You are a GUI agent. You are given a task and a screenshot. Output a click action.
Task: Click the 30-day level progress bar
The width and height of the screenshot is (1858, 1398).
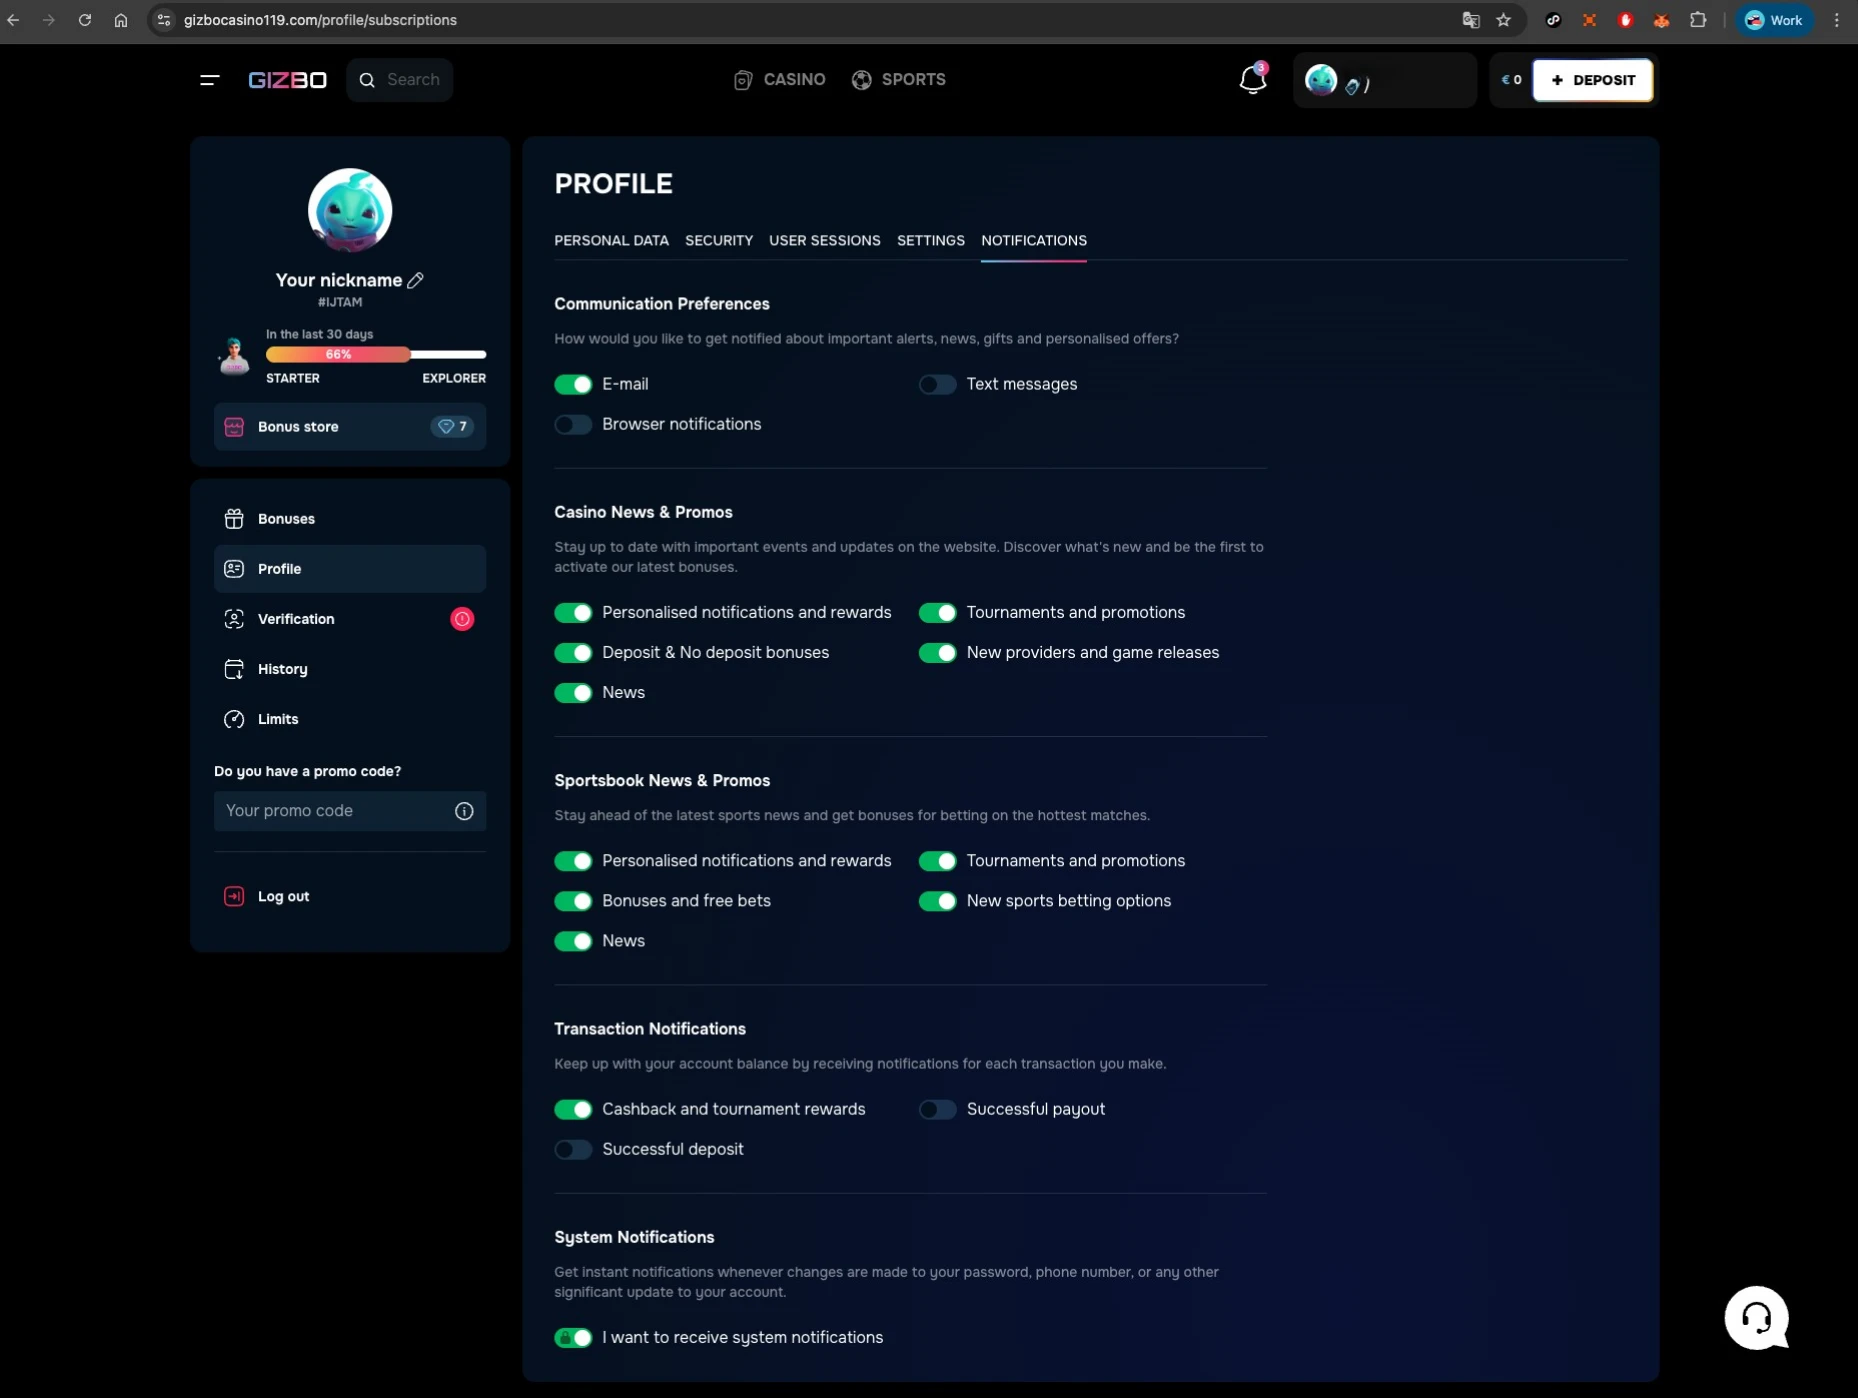click(x=376, y=354)
